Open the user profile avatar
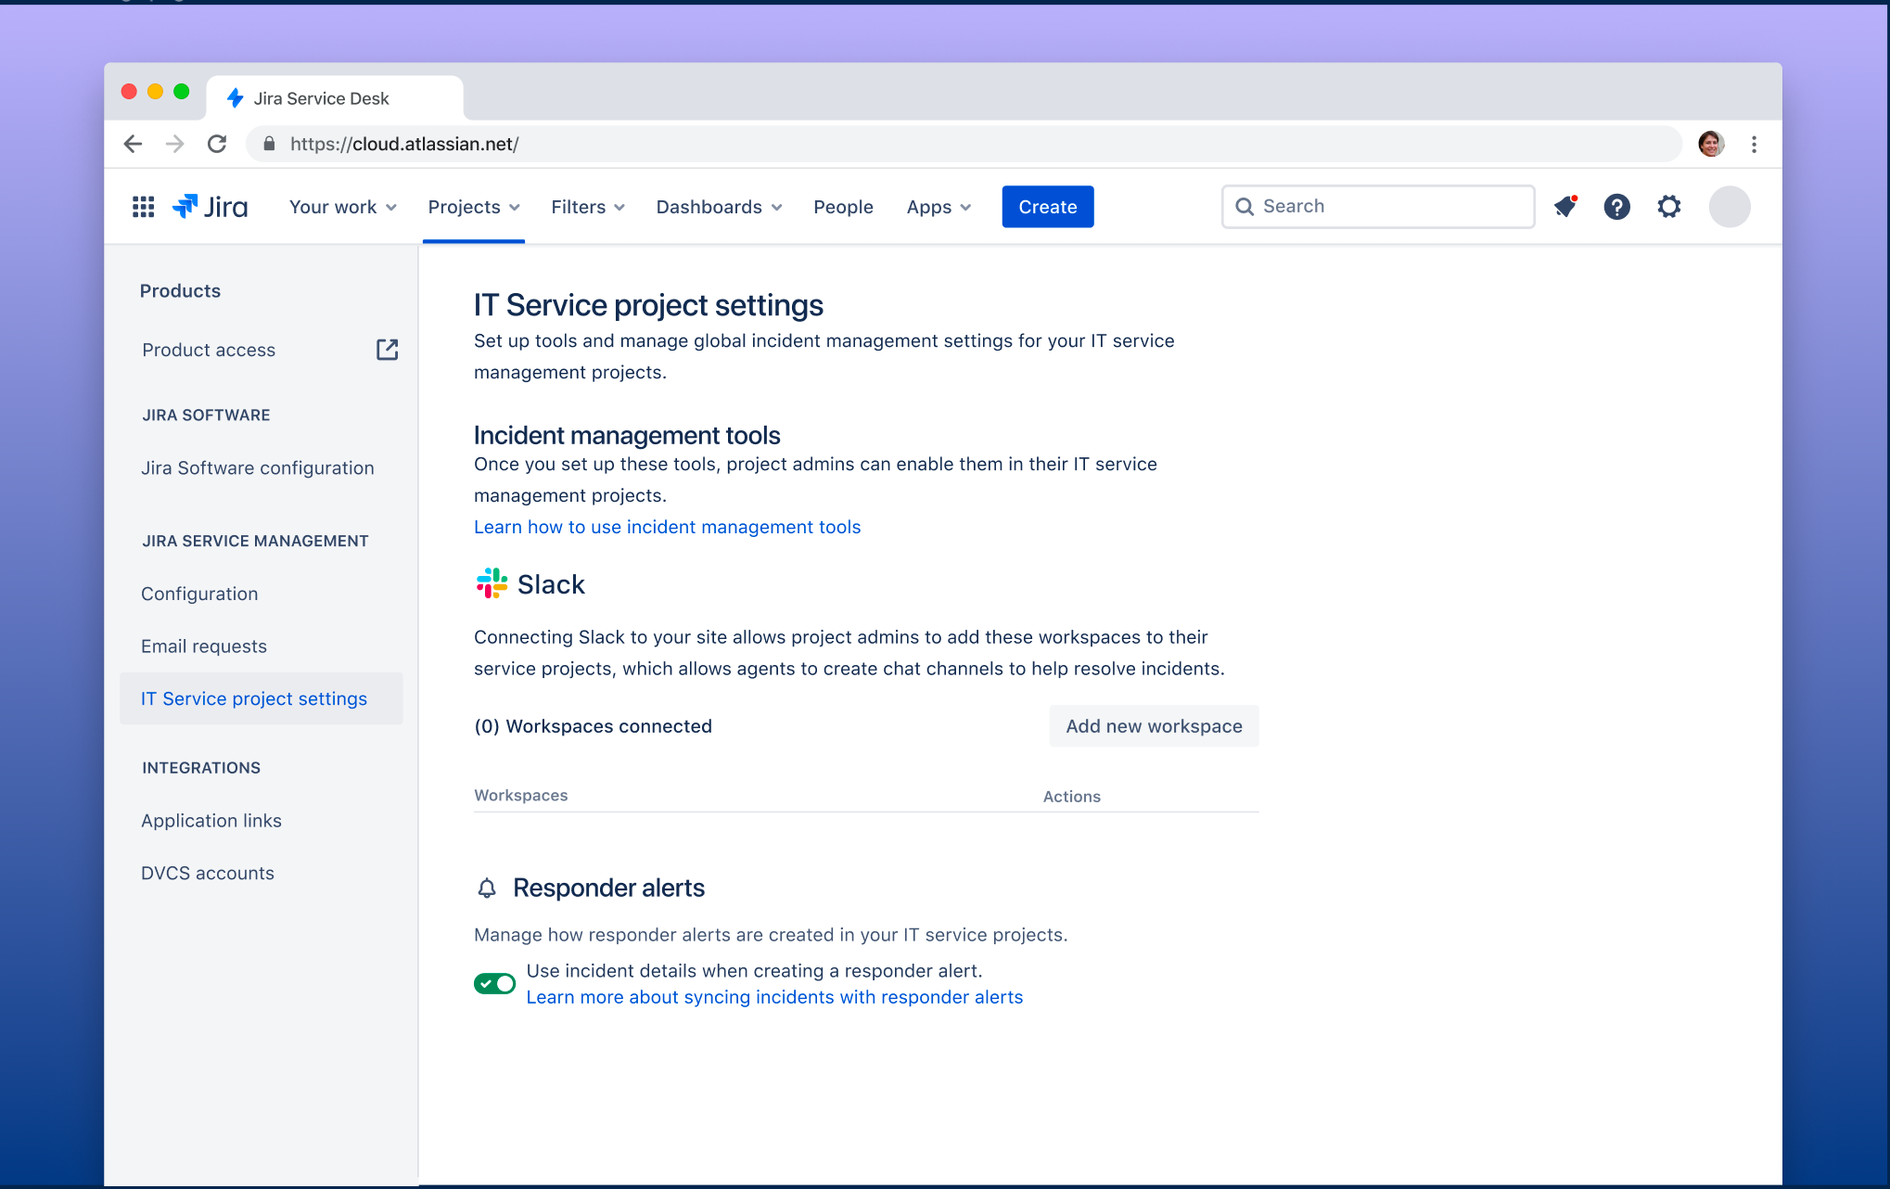 click(1729, 207)
